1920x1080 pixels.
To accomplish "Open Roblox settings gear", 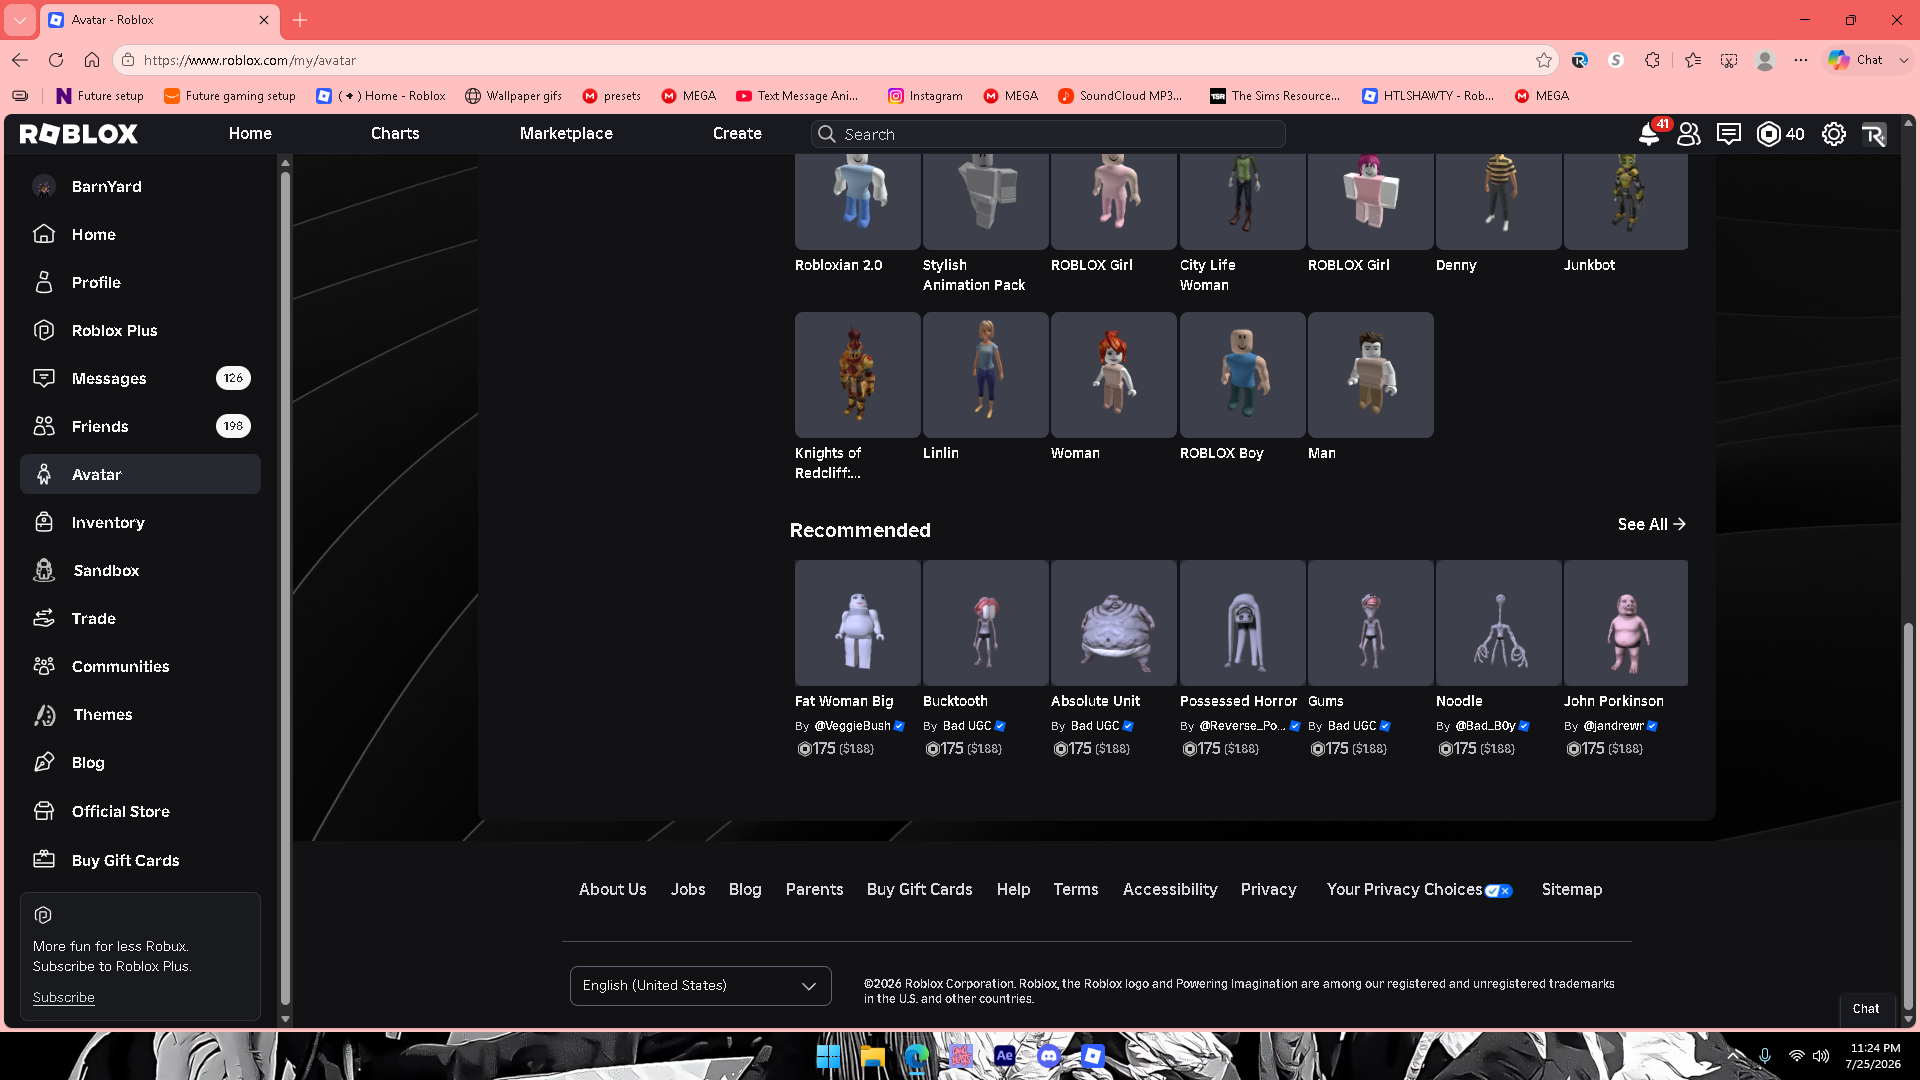I will 1834,134.
